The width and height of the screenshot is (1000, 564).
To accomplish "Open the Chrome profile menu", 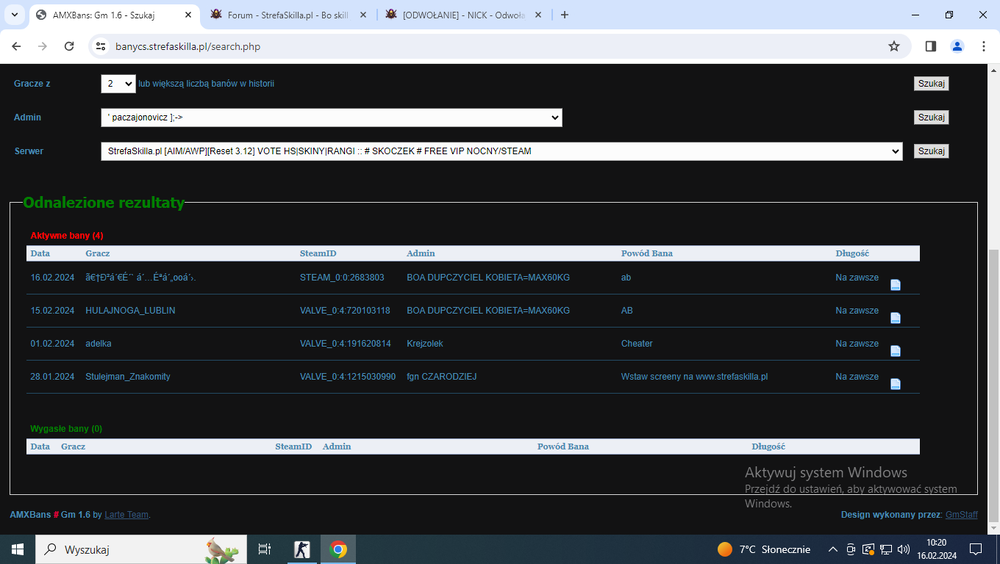I will pyautogui.click(x=957, y=46).
